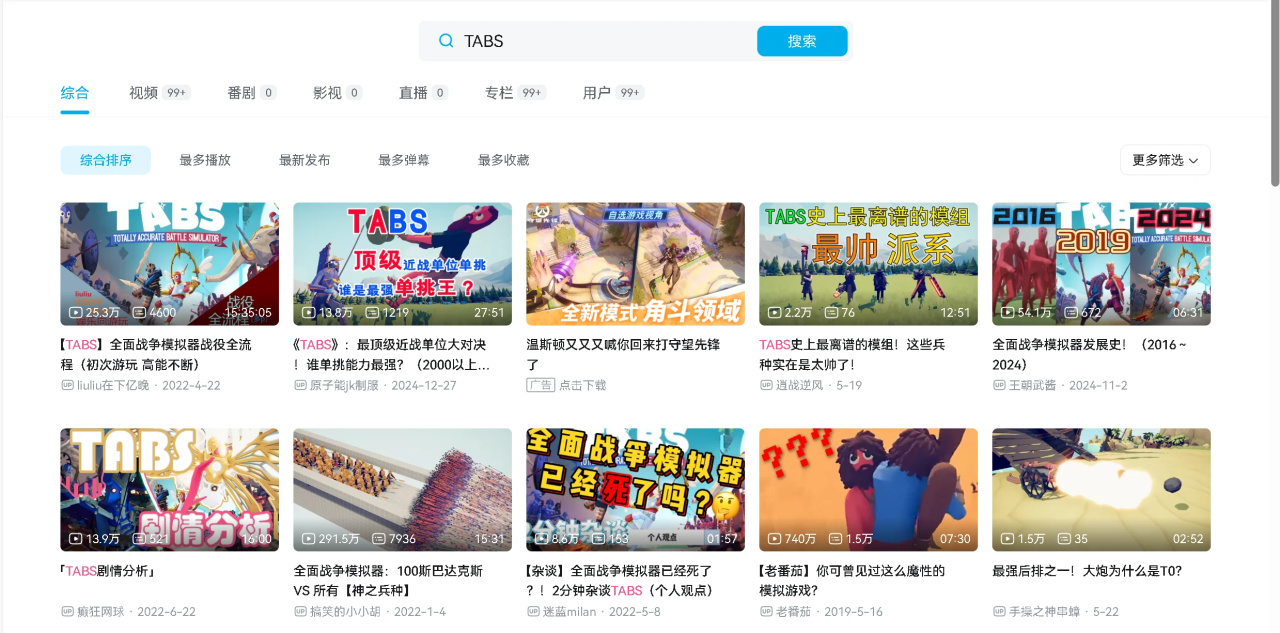1280x633 pixels.
Task: Visit uploader 原子能jk制服
Action: tap(344, 385)
